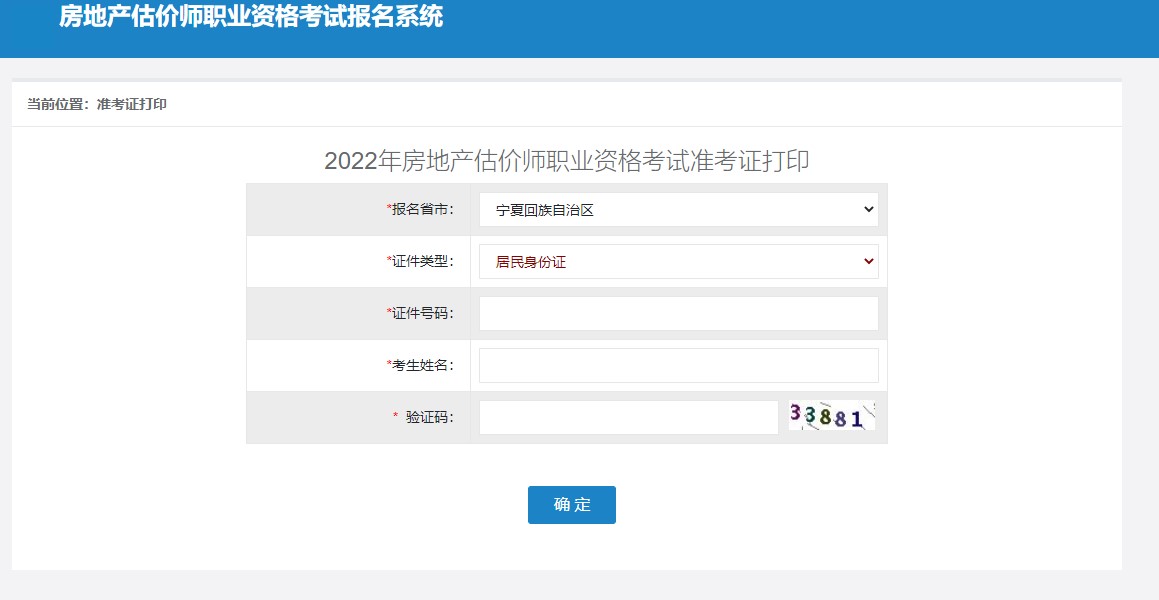Refresh the captcha image showing 33881
The image size is (1159, 600).
[x=831, y=417]
